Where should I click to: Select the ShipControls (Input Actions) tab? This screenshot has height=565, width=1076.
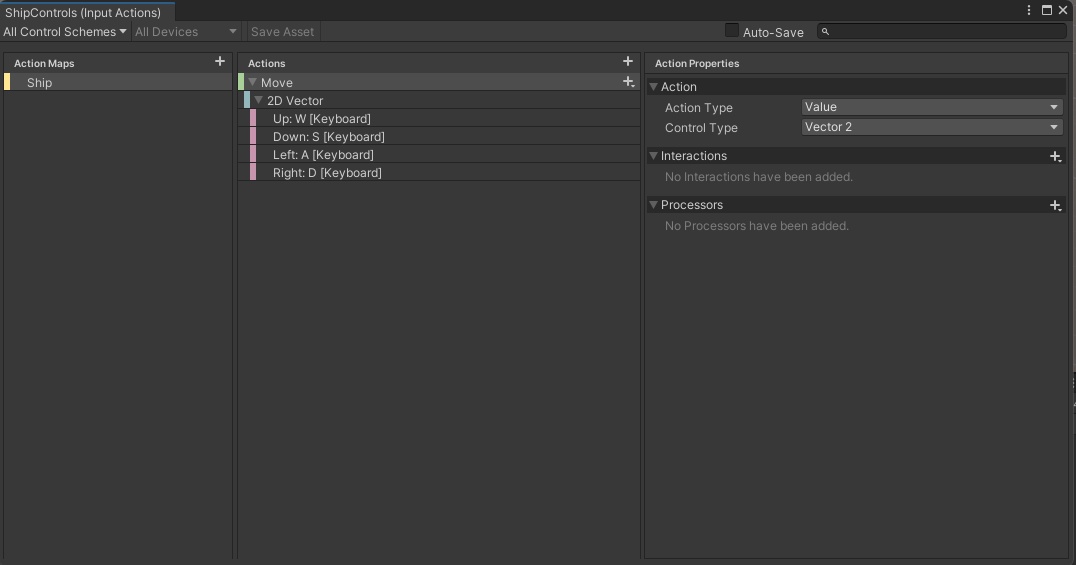pyautogui.click(x=83, y=12)
